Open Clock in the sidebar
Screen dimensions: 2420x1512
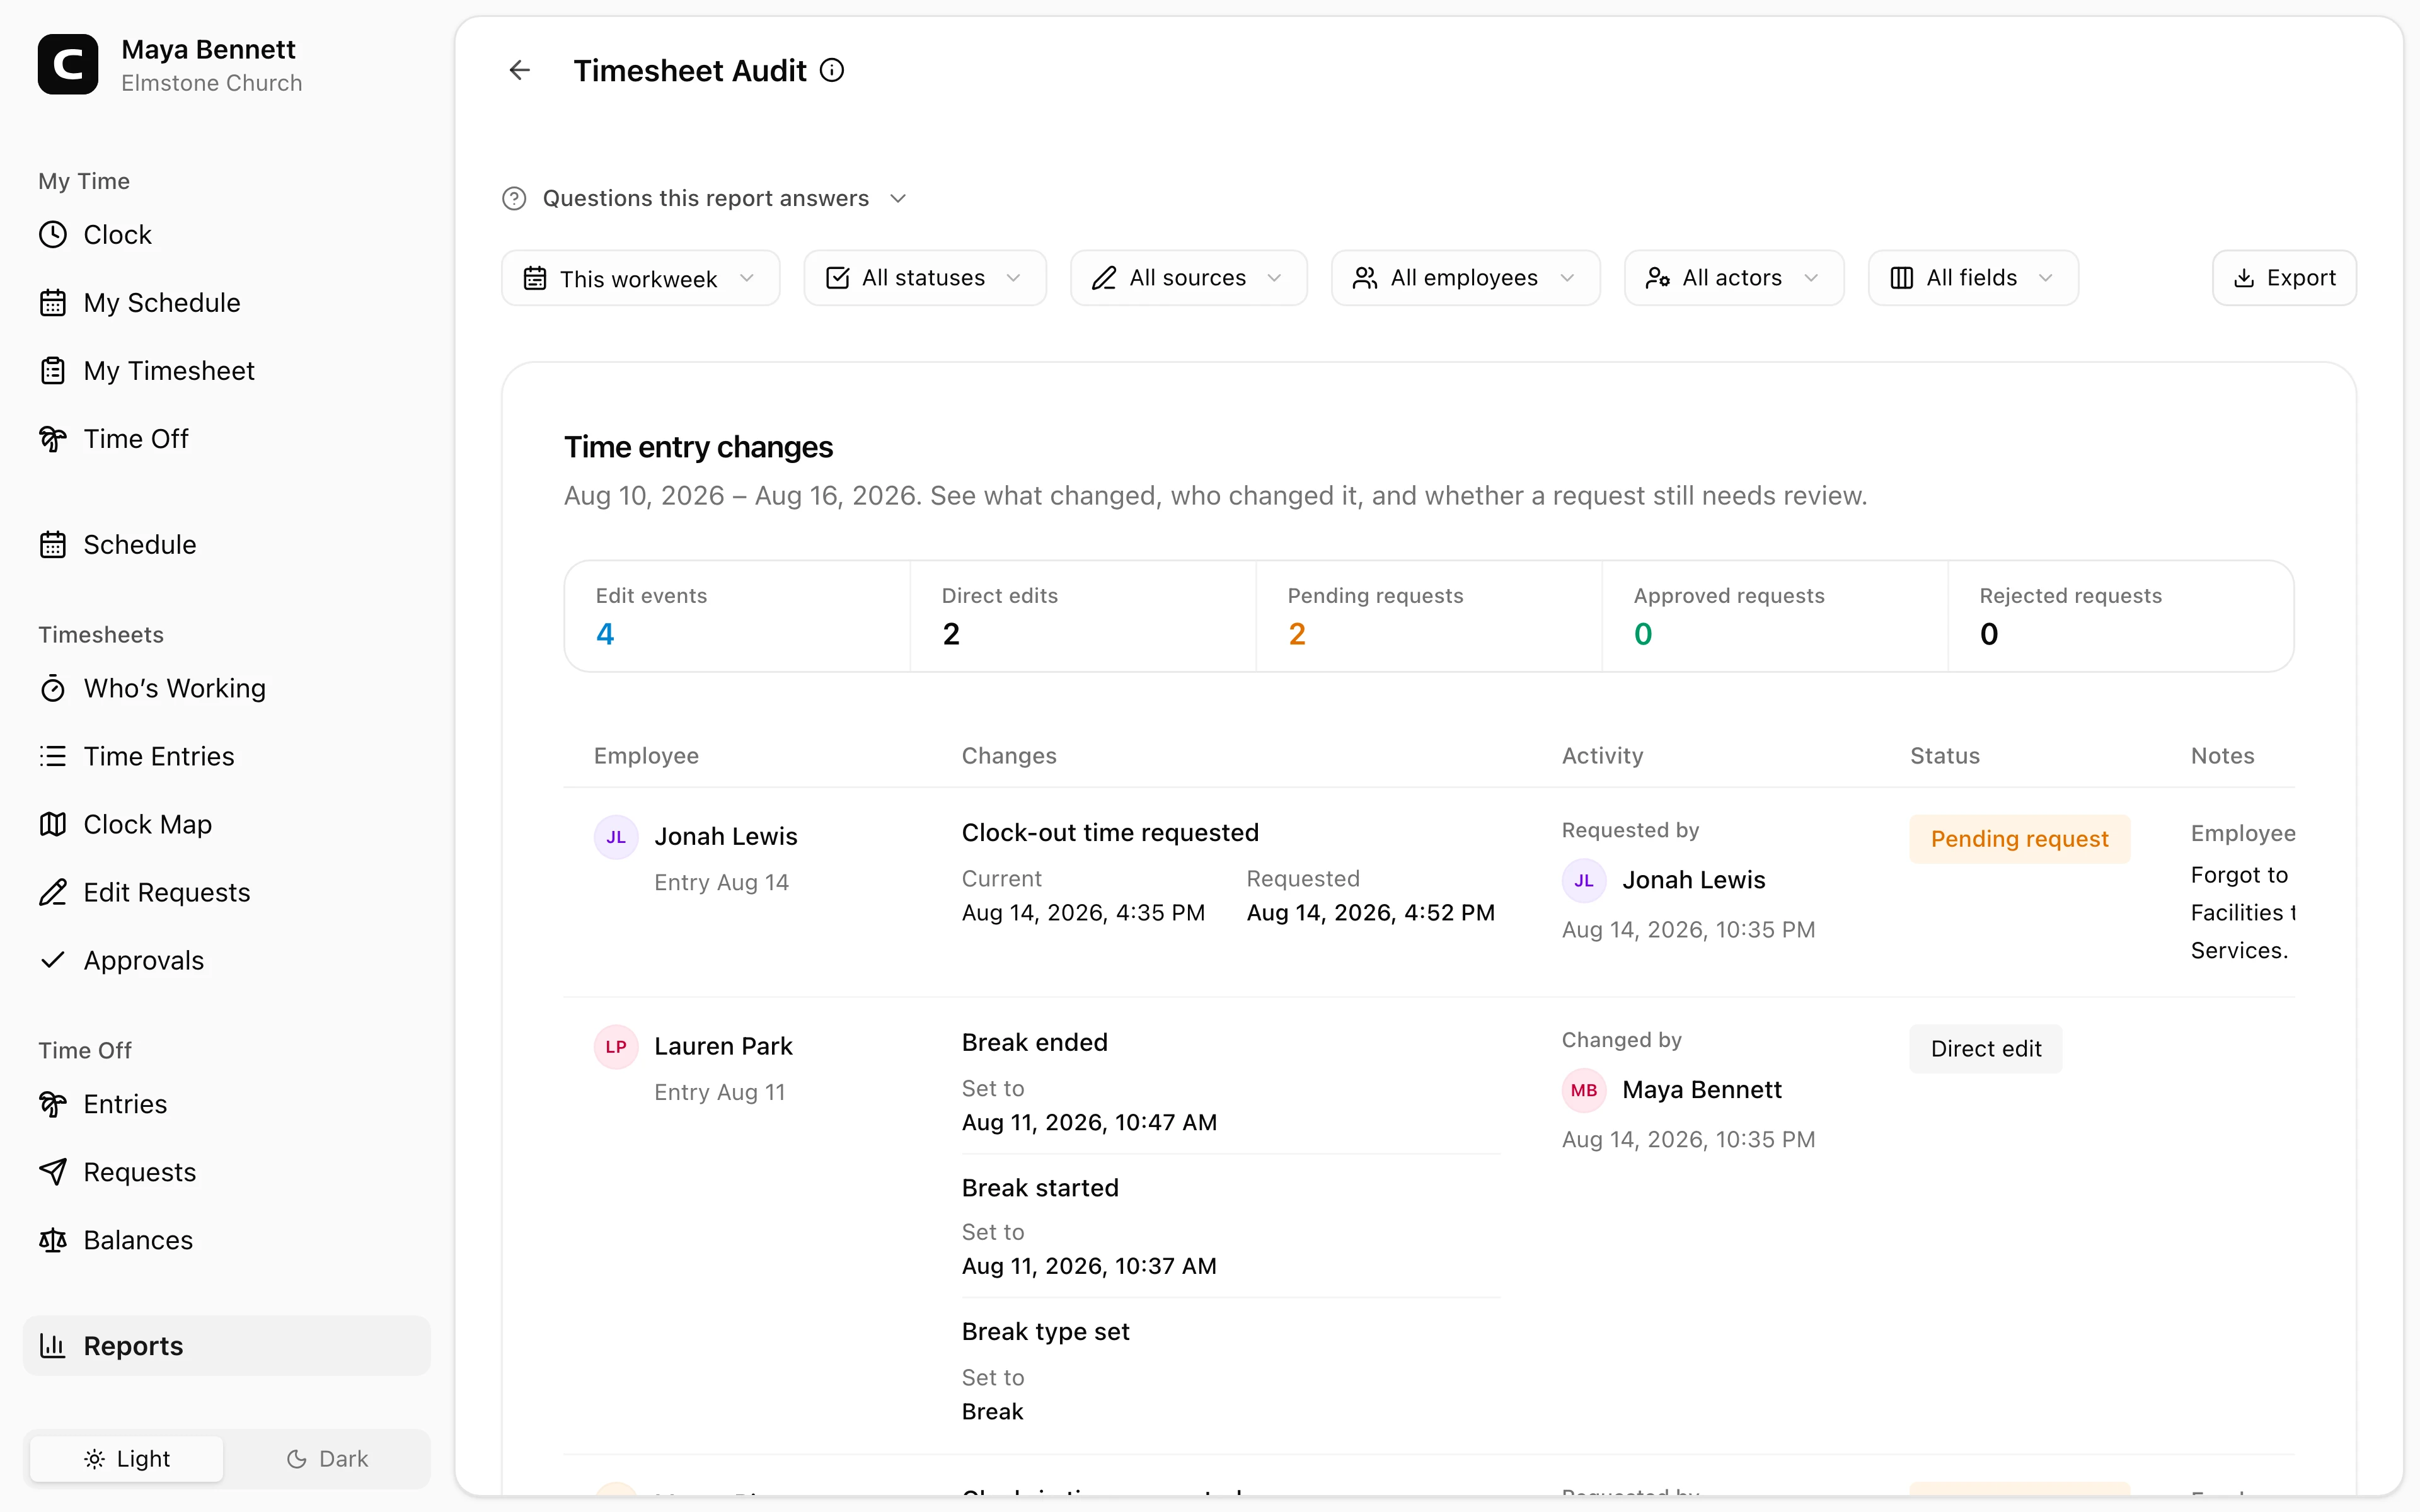point(227,234)
